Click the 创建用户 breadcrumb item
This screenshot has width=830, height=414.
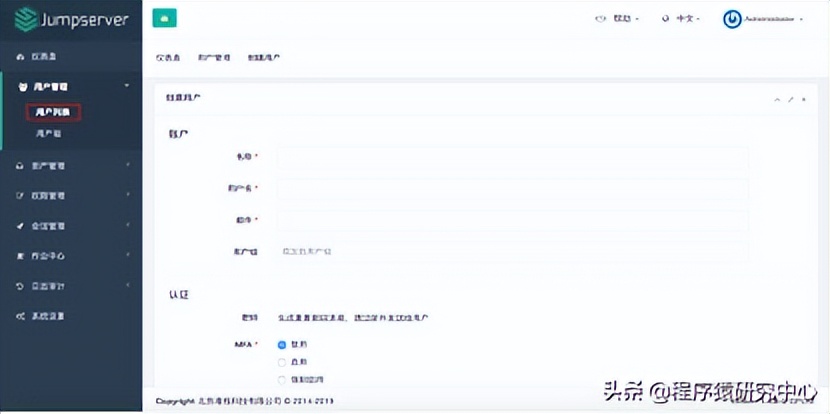click(x=264, y=58)
